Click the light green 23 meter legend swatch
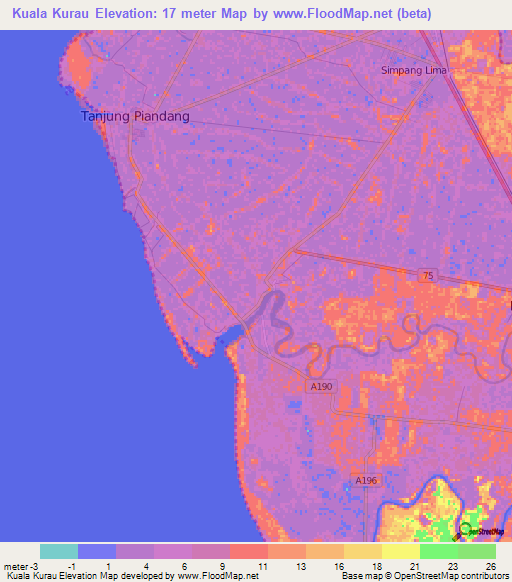 477,552
